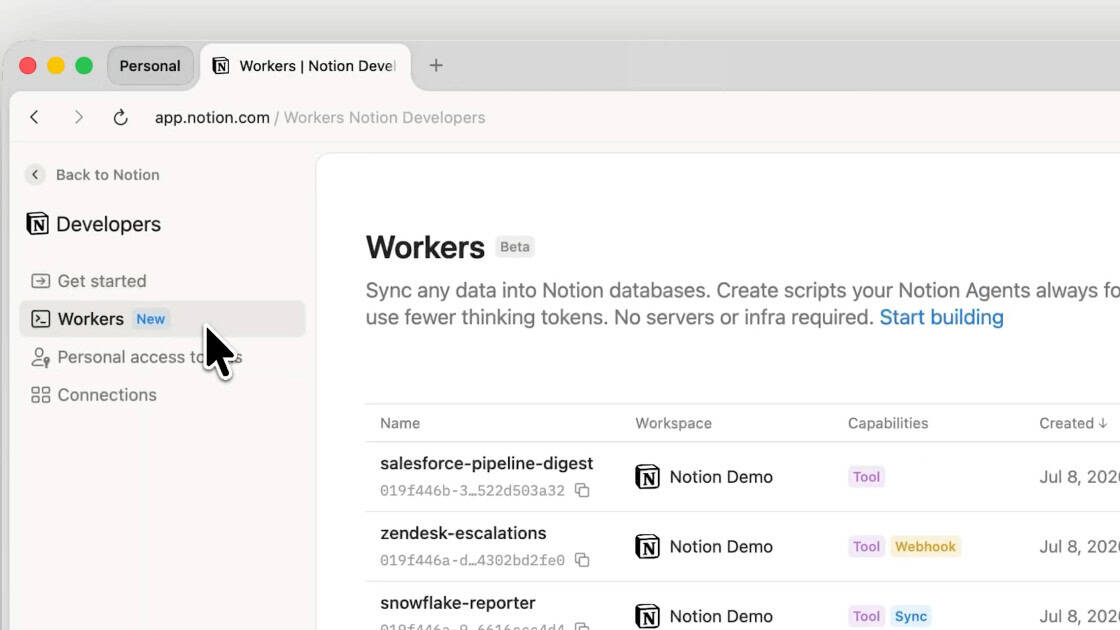The image size is (1120, 630).
Task: Click the Tool tag in zendesk-escalations row
Action: click(x=866, y=546)
